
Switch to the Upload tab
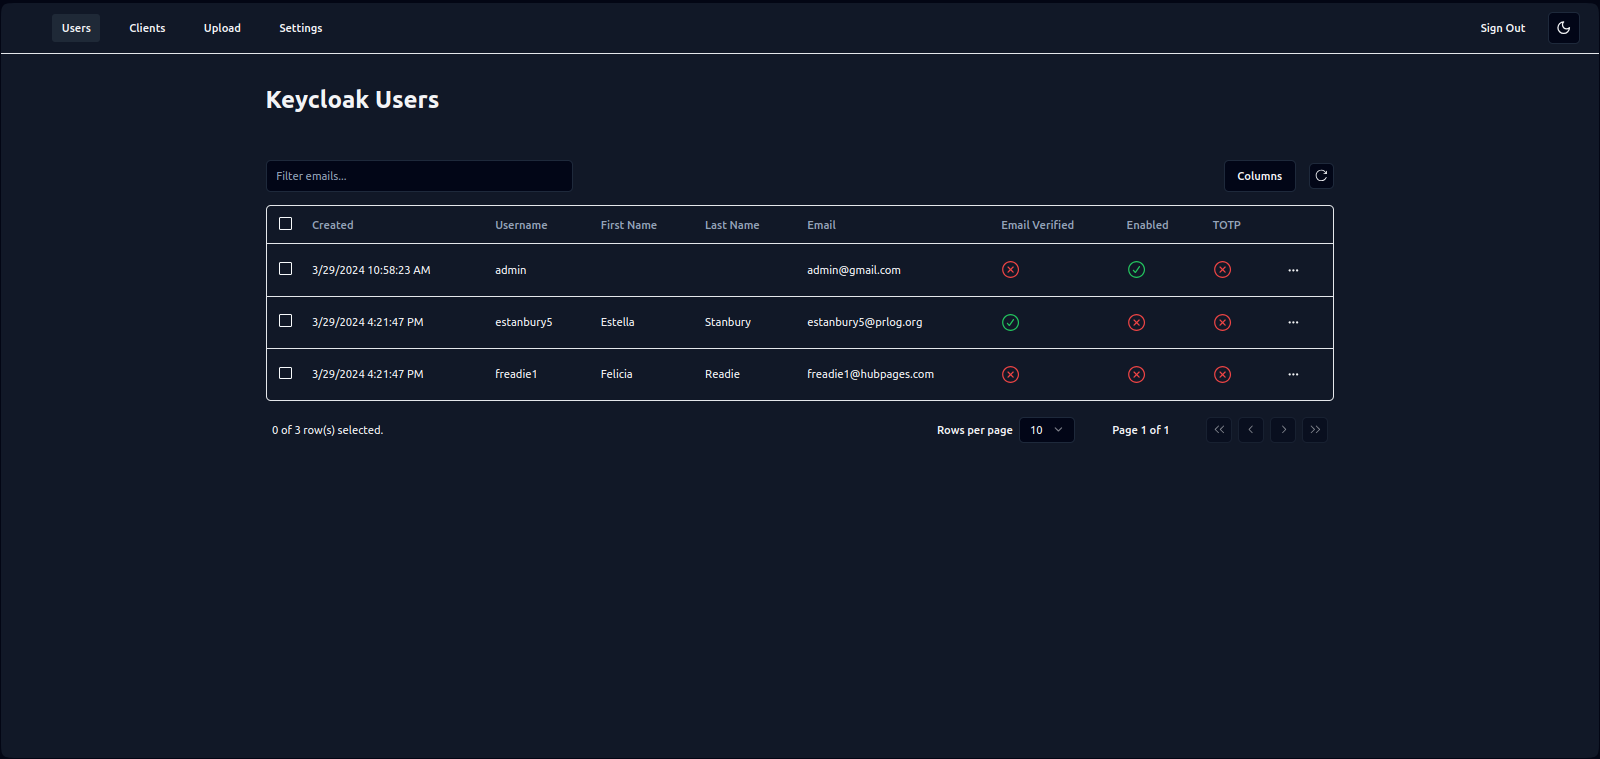click(x=222, y=28)
